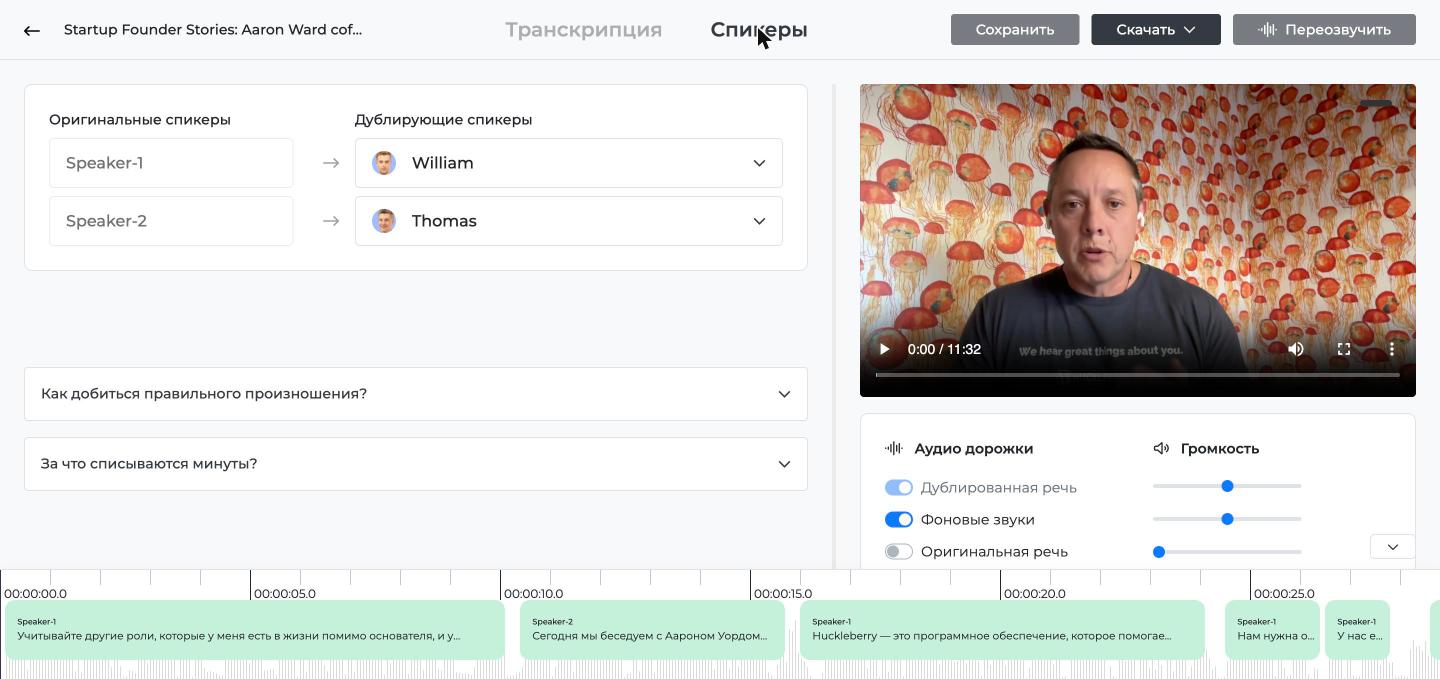Click the video progress bar

[x=1138, y=375]
